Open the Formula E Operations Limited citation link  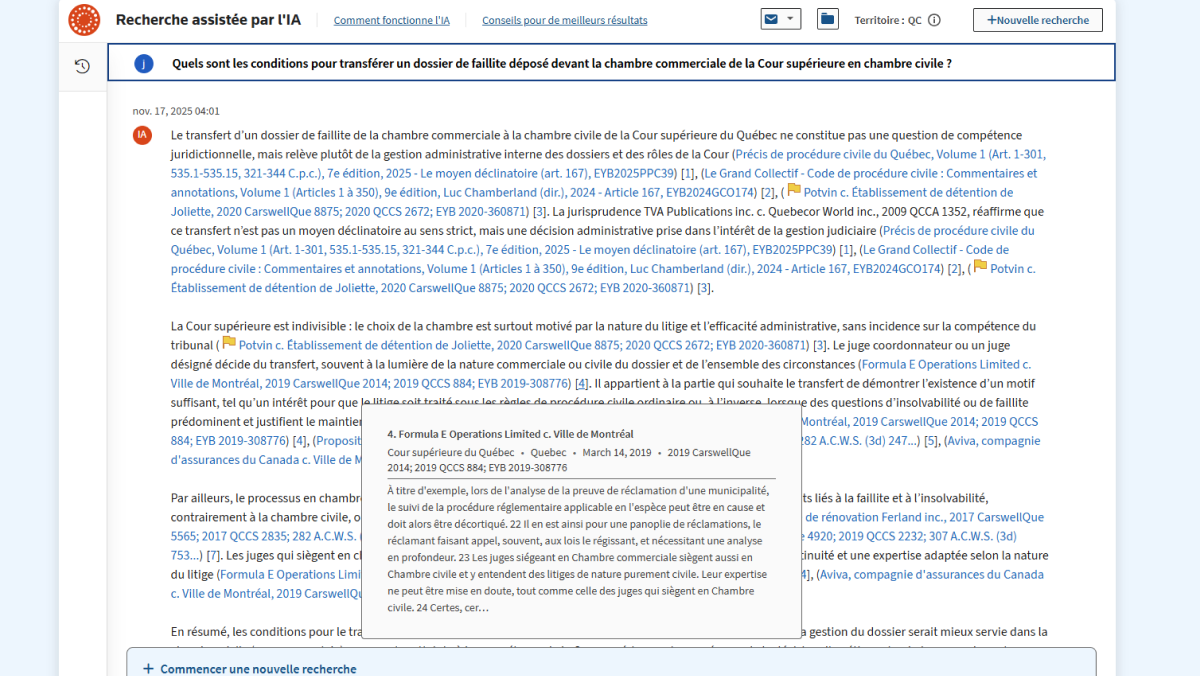pos(945,364)
